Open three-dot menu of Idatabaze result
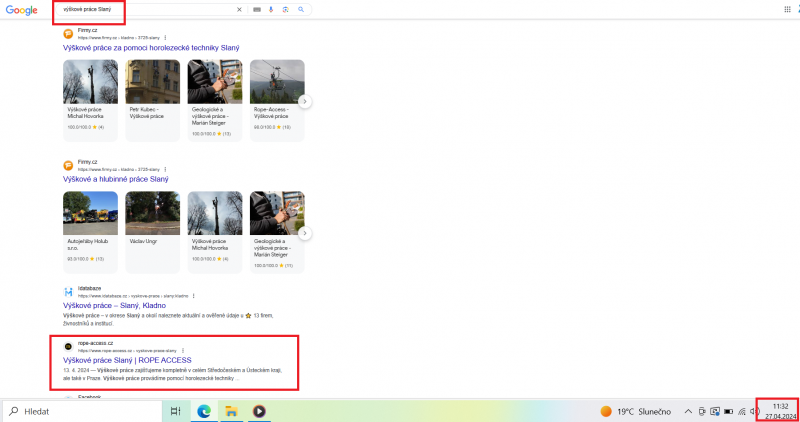The width and height of the screenshot is (800, 422). 193,296
